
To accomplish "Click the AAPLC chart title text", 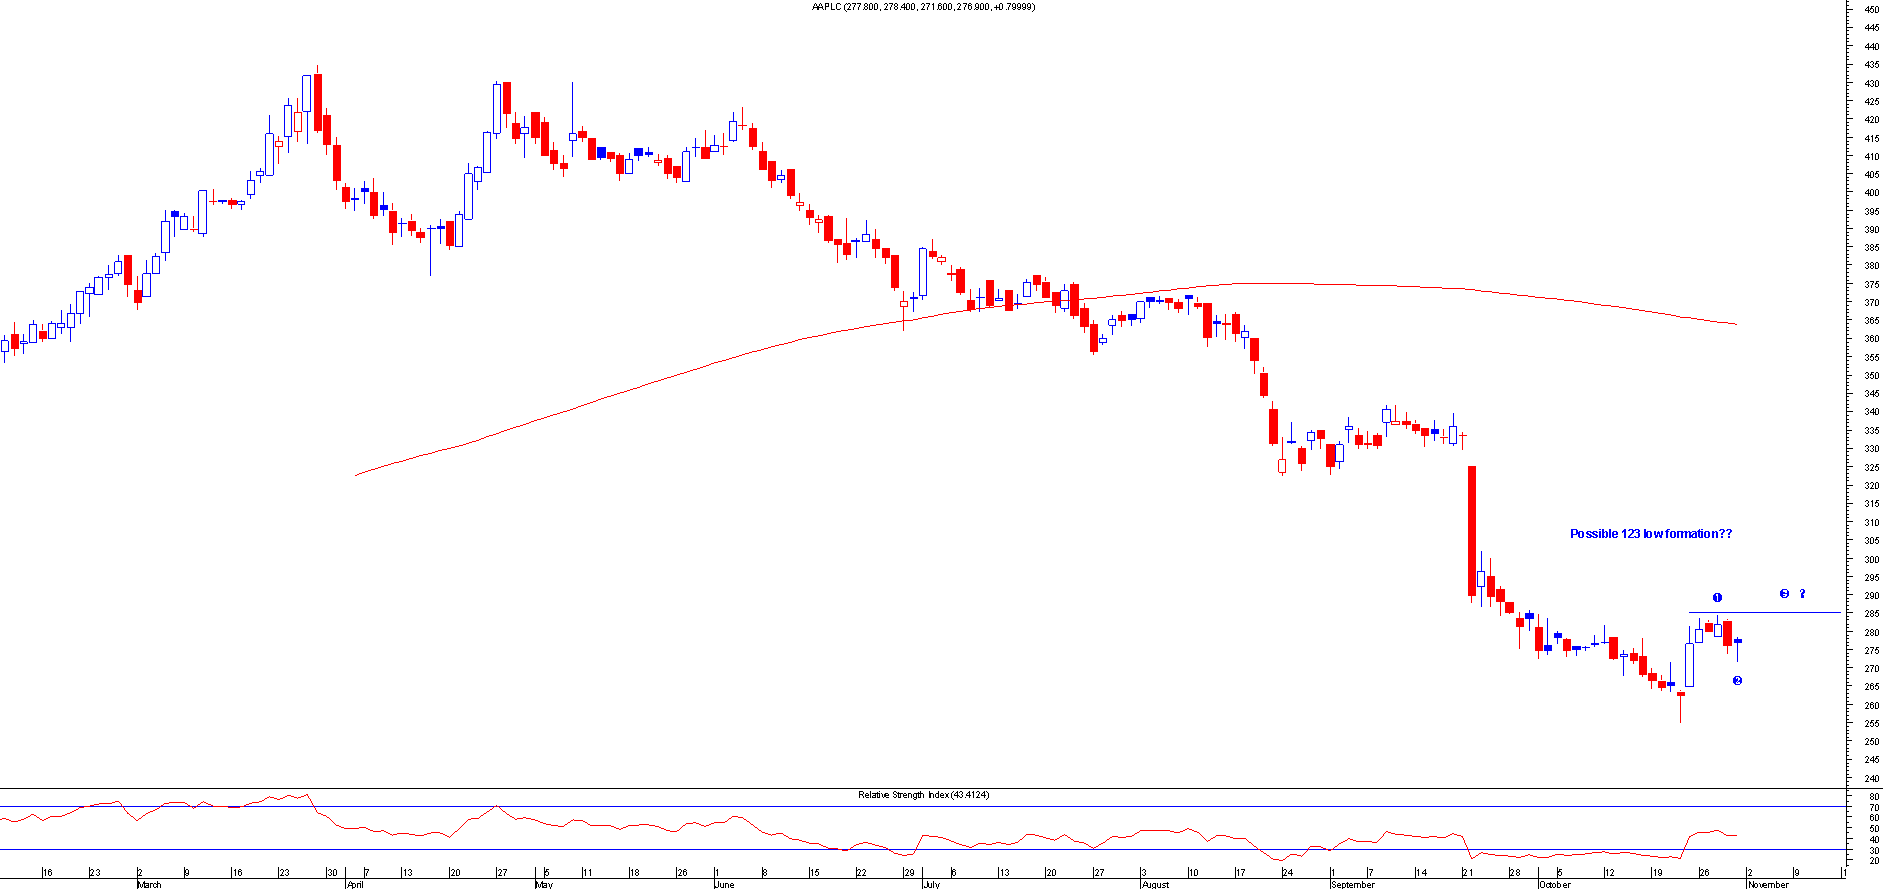I will coord(923,7).
